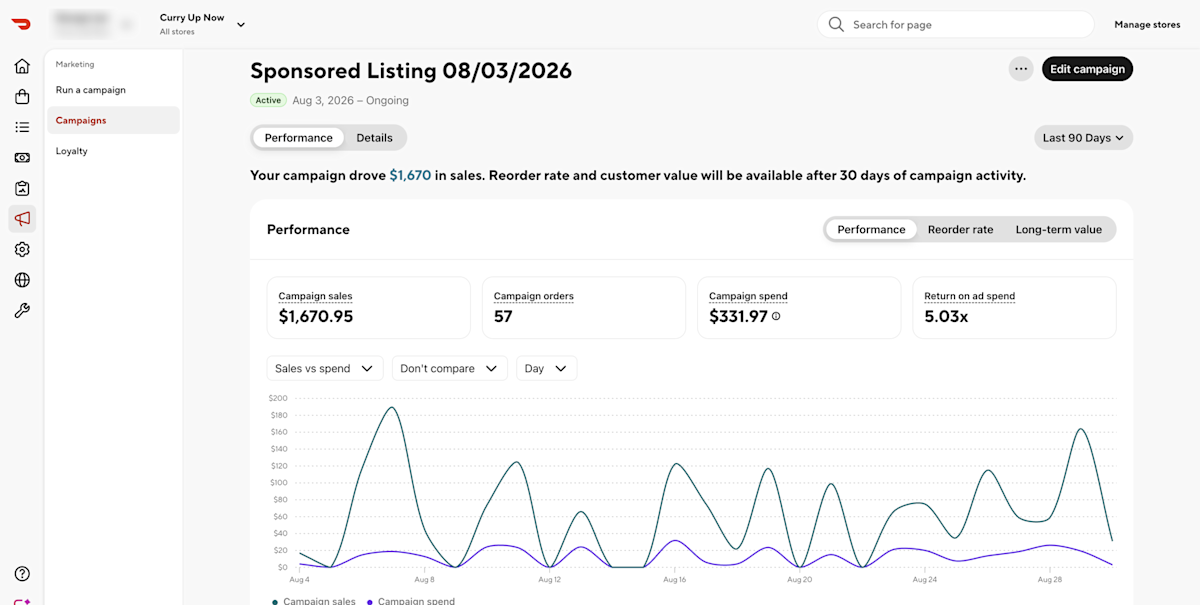Open the Menu list icon in sidebar
This screenshot has width=1200, height=605.
(x=22, y=127)
